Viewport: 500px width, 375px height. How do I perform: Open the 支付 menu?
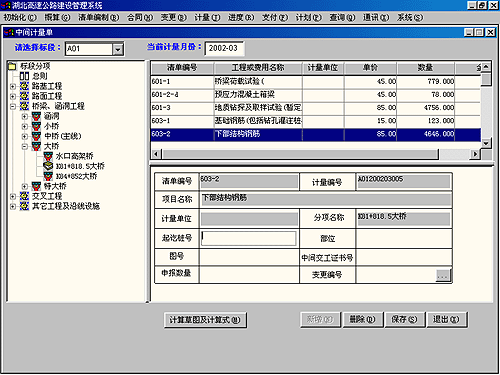[275, 17]
